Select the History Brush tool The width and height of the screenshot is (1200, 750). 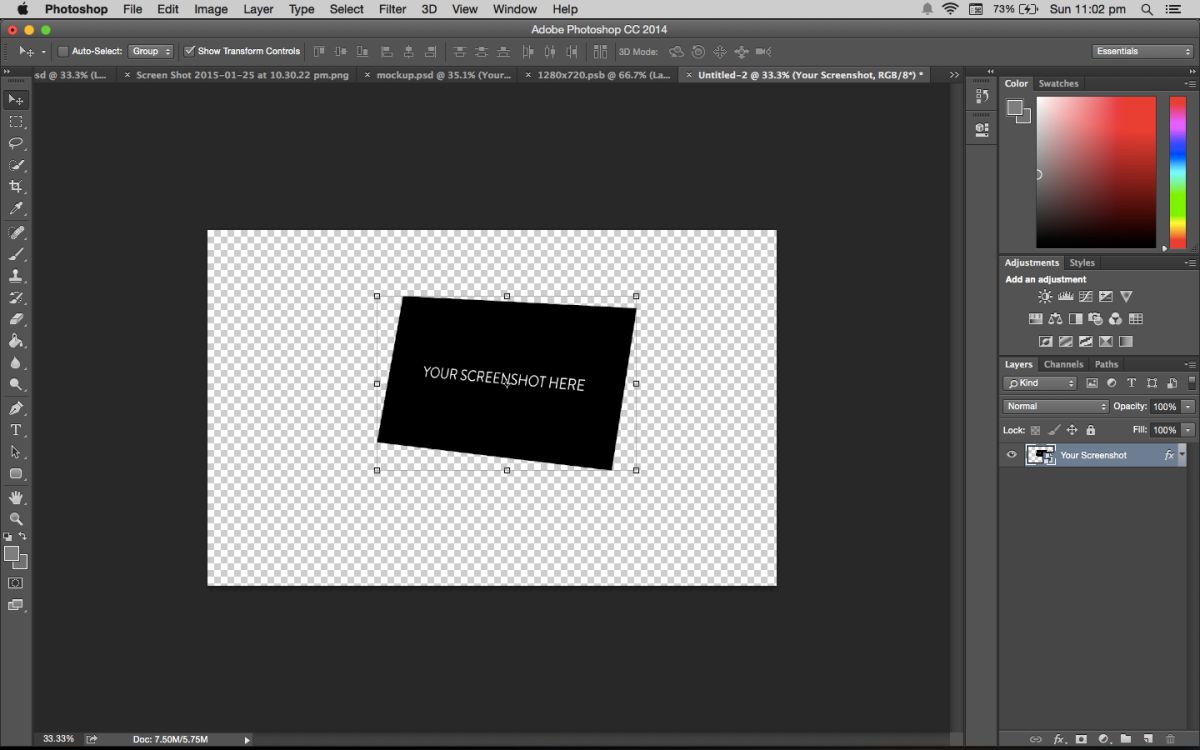coord(16,298)
